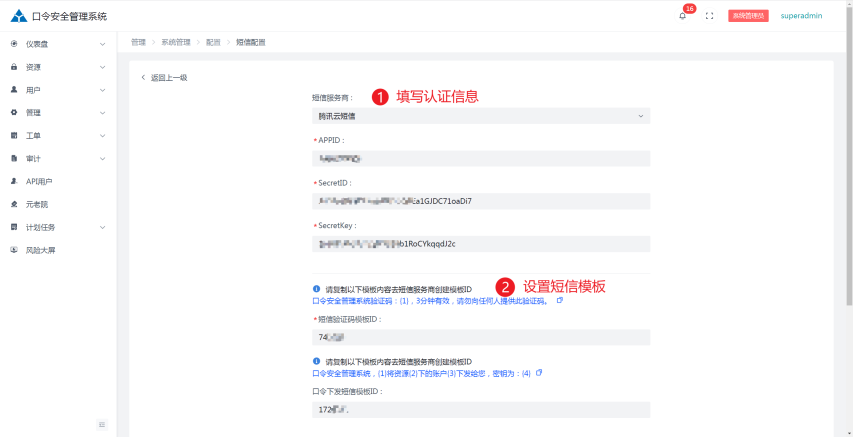The width and height of the screenshot is (853, 437).
Task: Click the superadmin user name
Action: pos(800,16)
